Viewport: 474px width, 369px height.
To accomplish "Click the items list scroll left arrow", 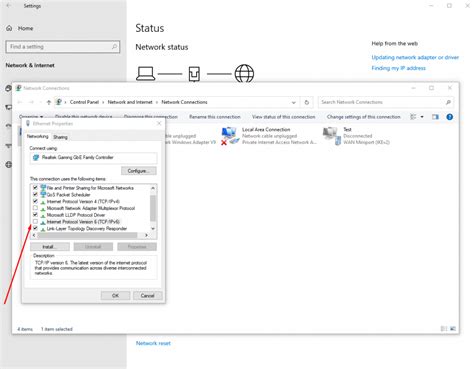I will (34, 235).
